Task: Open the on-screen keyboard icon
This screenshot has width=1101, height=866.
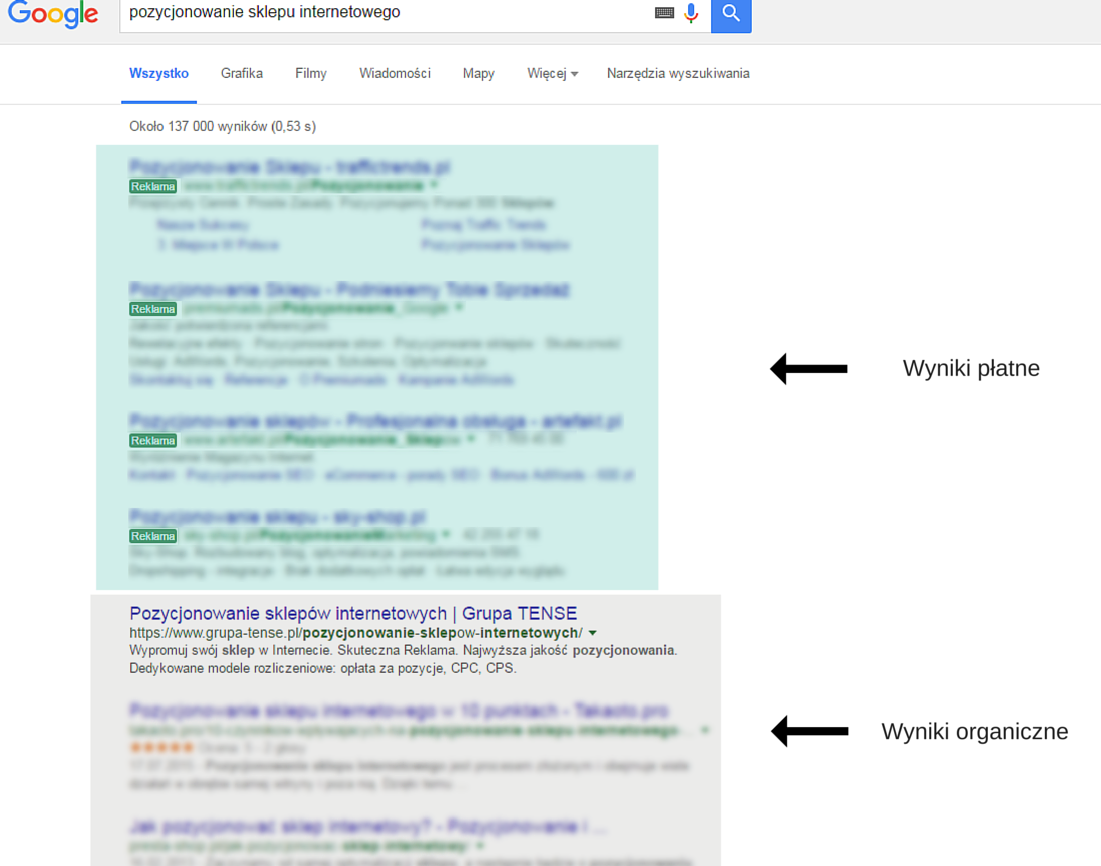Action: (664, 13)
